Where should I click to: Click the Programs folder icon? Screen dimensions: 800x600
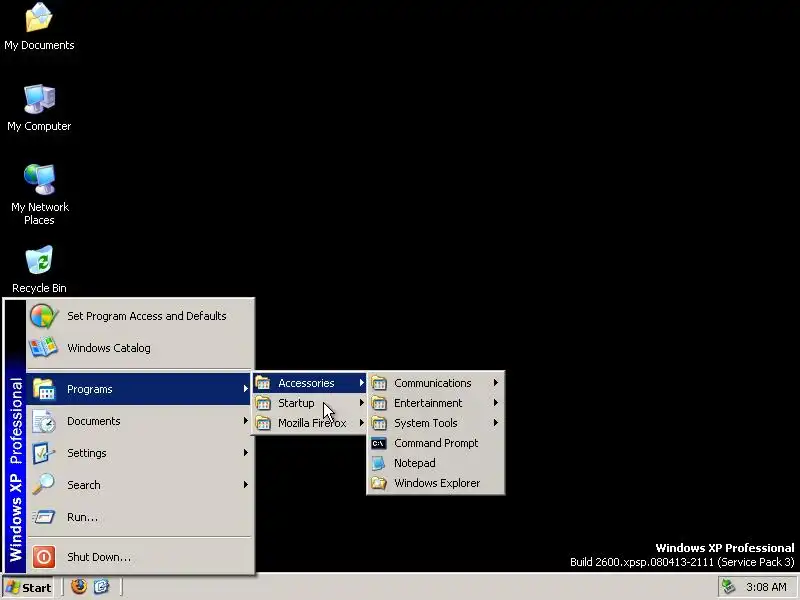pos(44,389)
